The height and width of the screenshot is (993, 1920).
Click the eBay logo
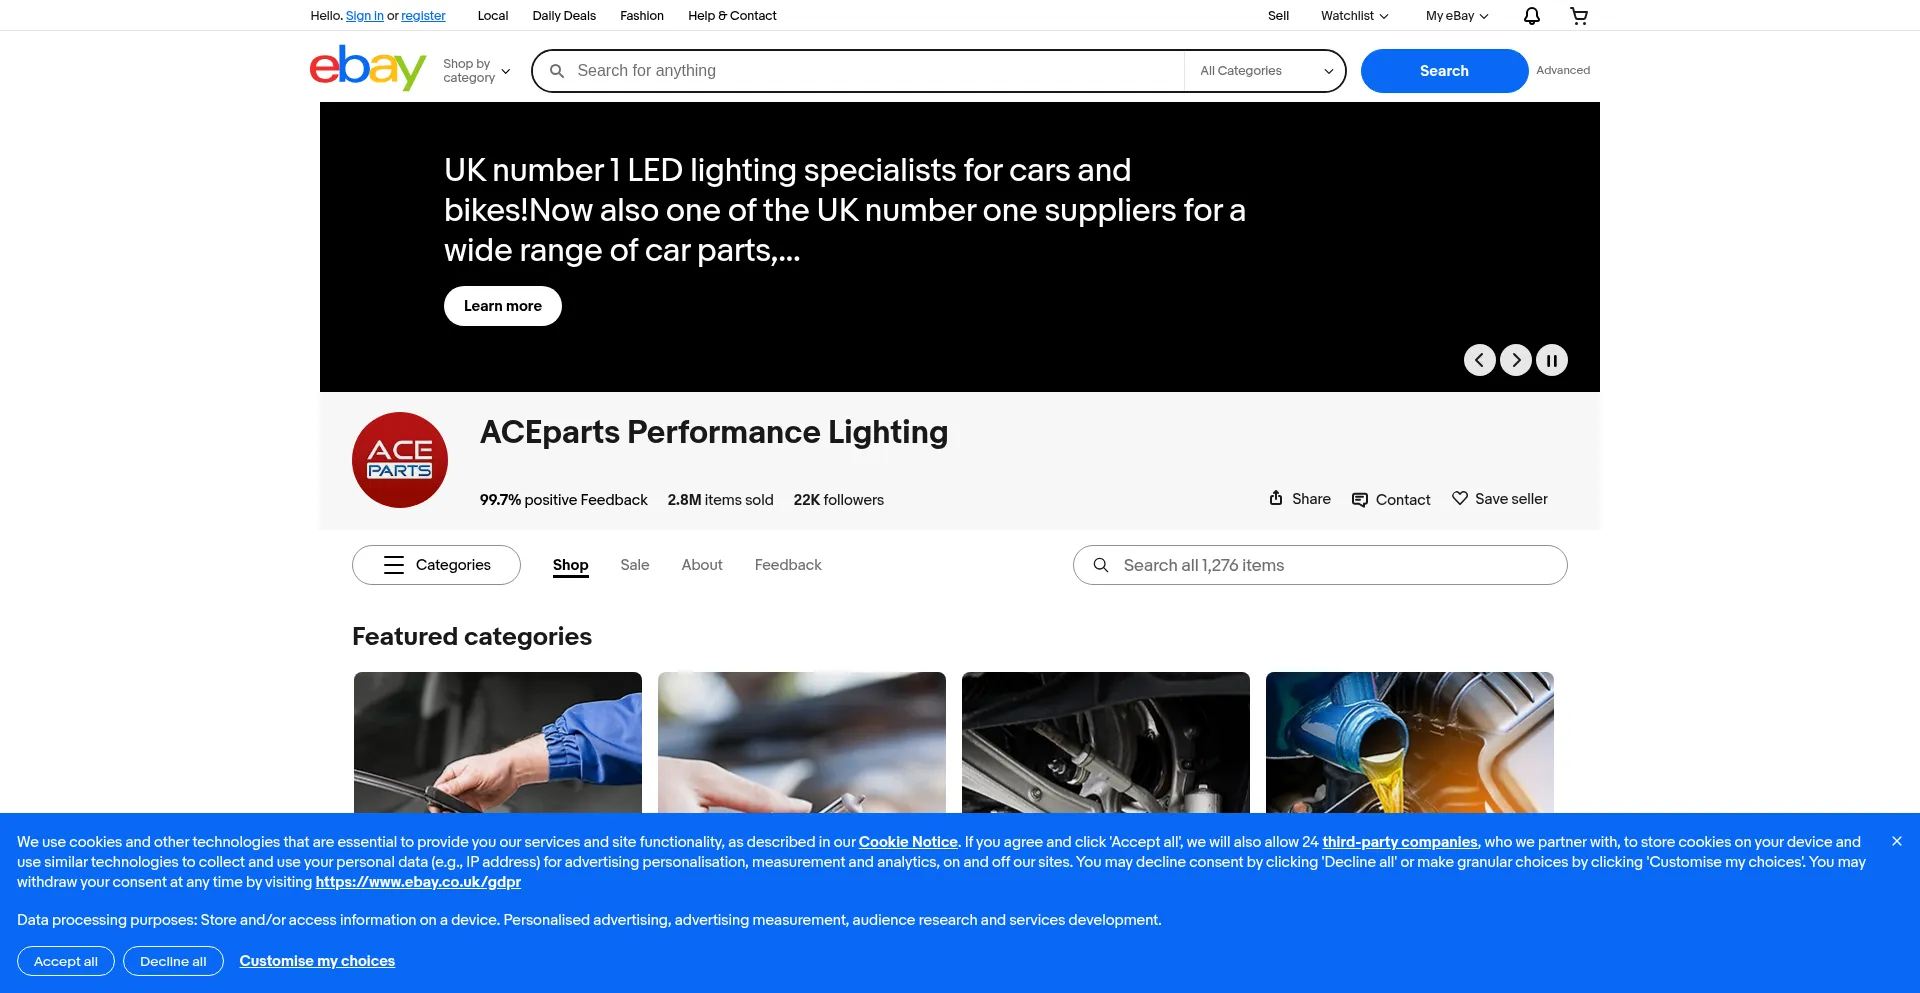pyautogui.click(x=368, y=68)
